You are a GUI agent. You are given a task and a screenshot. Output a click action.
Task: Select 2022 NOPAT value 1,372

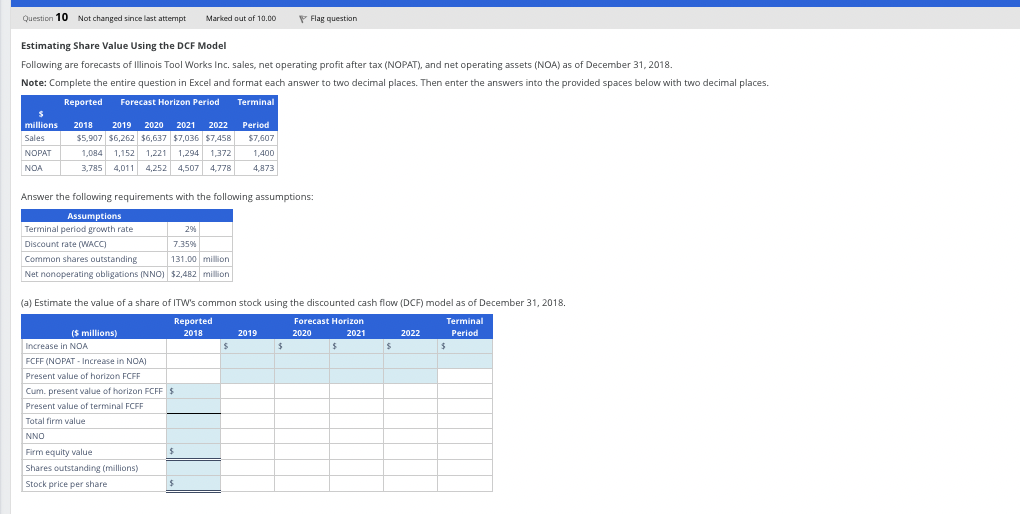point(221,153)
